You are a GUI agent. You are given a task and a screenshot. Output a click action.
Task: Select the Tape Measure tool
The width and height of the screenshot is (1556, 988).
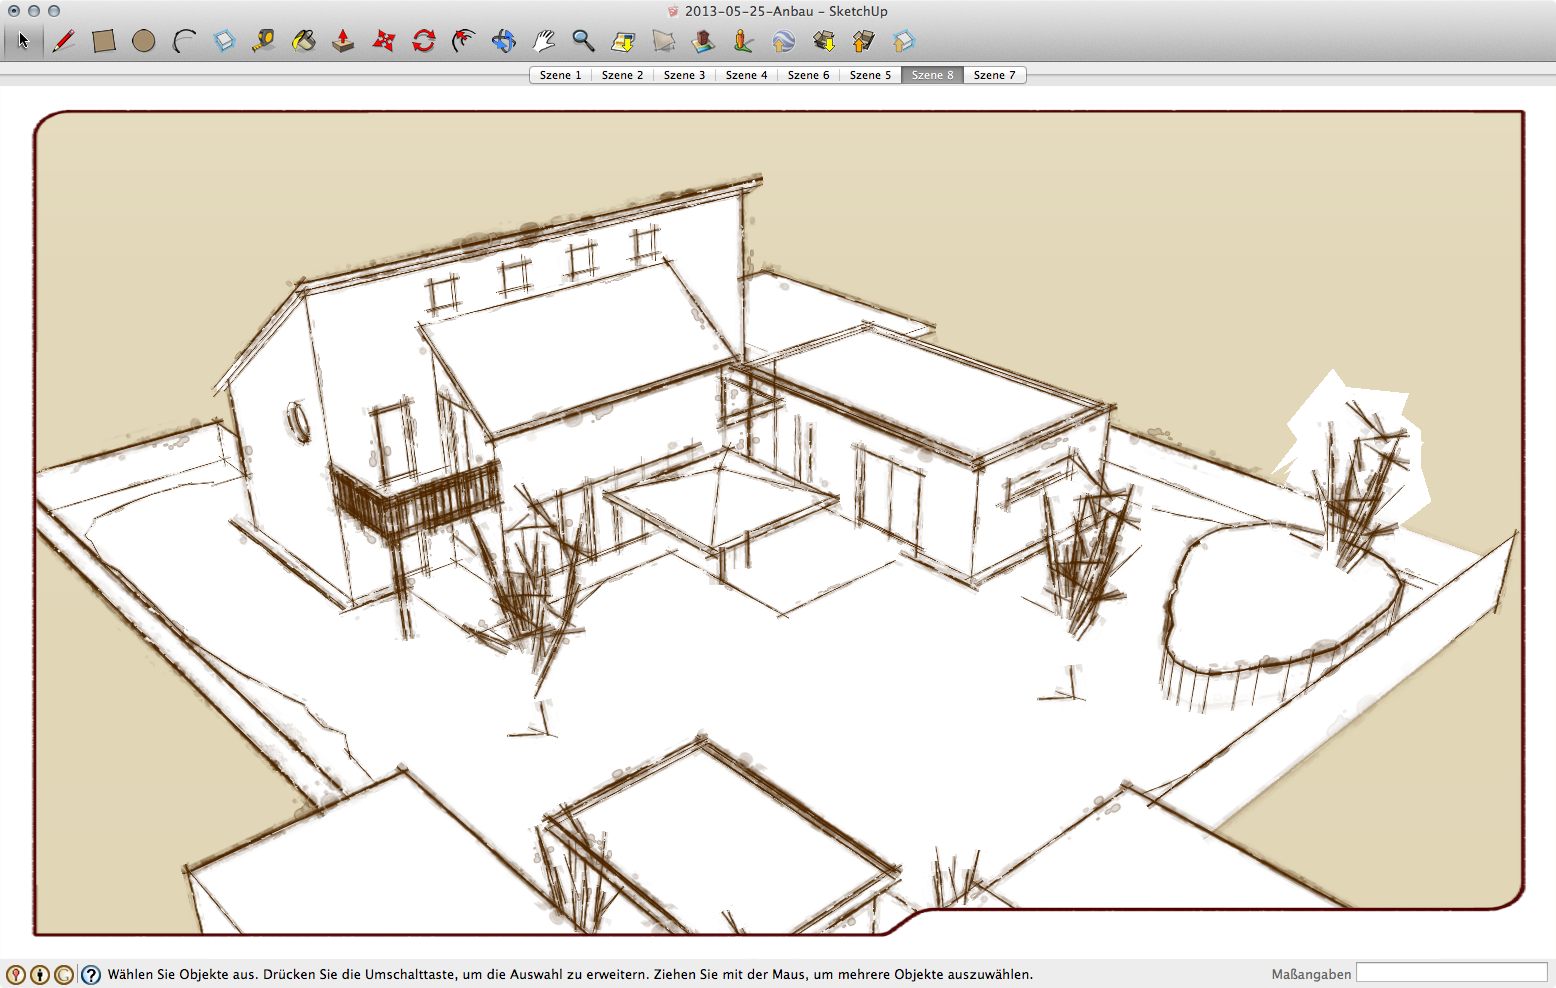(264, 41)
